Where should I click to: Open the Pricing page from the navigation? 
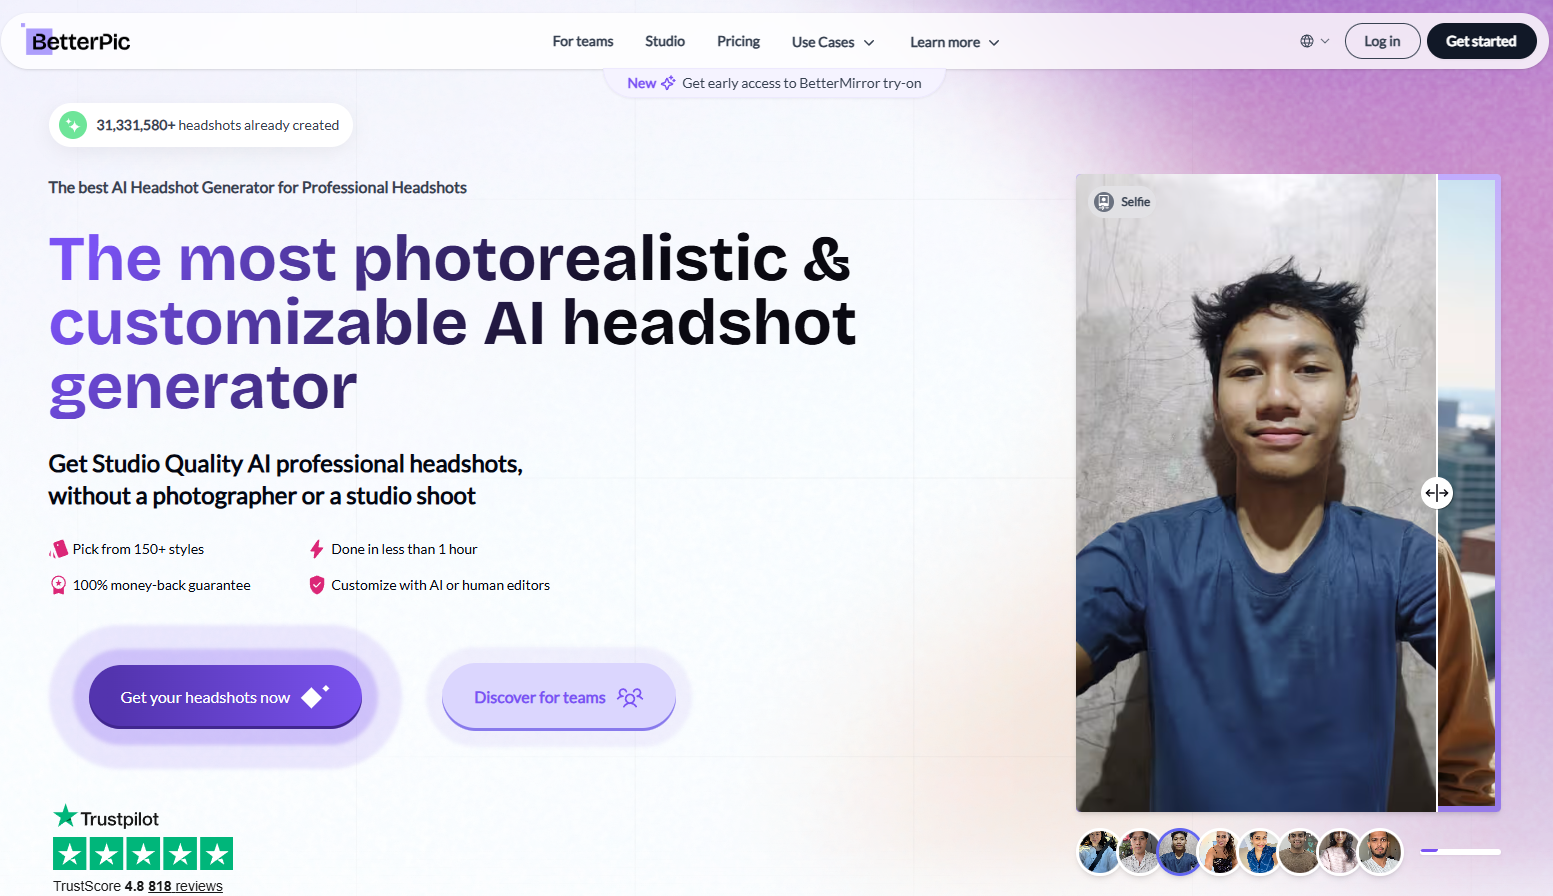[x=738, y=41]
